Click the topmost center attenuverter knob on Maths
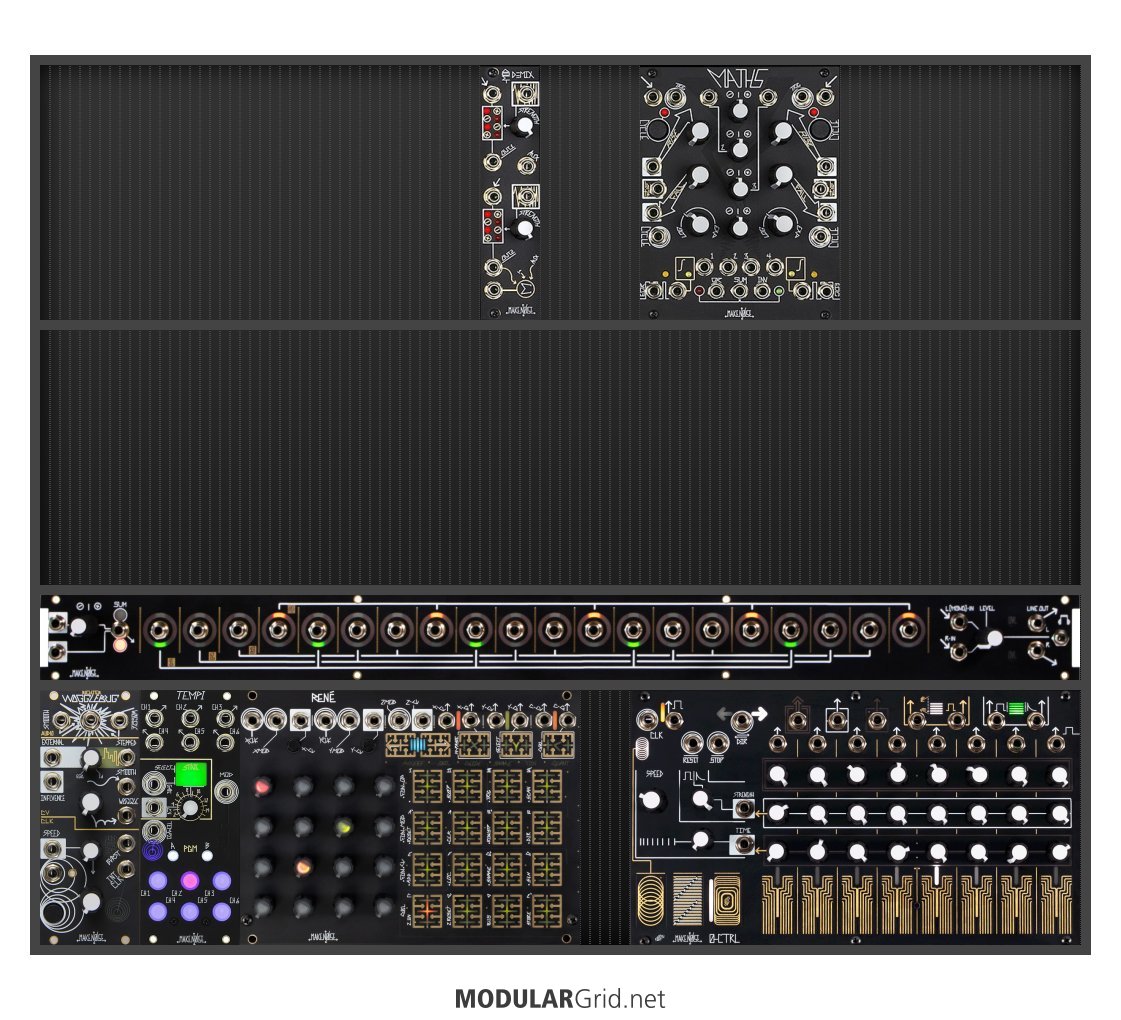The image size is (1121, 1020). pyautogui.click(x=740, y=109)
